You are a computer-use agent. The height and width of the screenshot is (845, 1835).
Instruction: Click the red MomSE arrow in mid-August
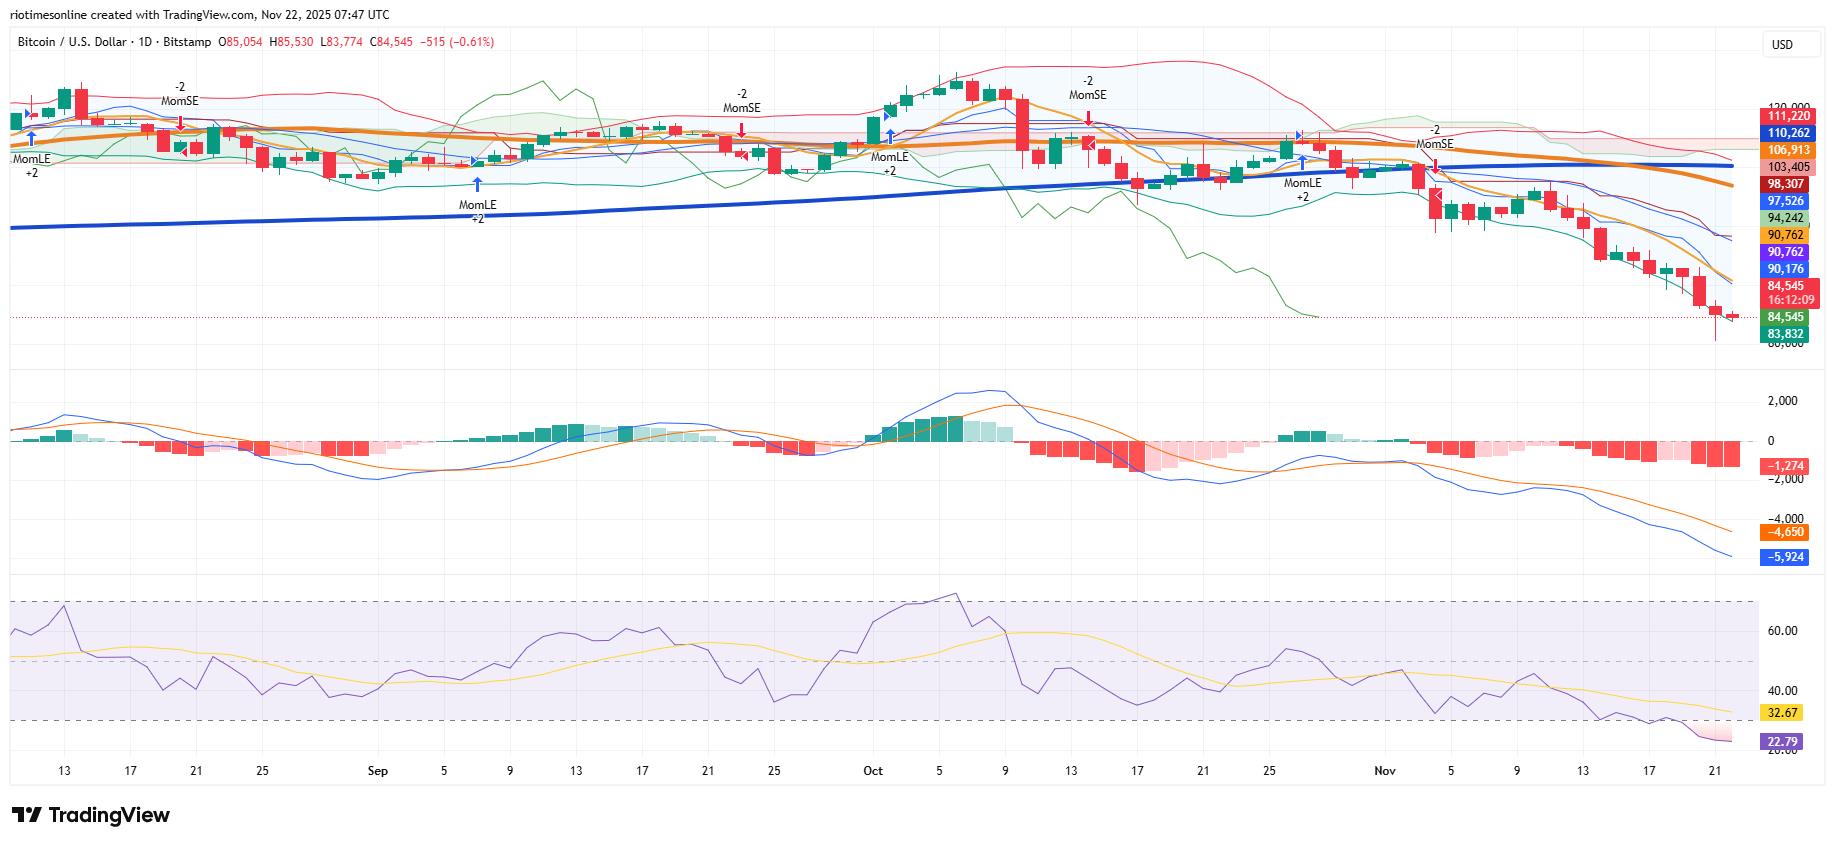(180, 123)
